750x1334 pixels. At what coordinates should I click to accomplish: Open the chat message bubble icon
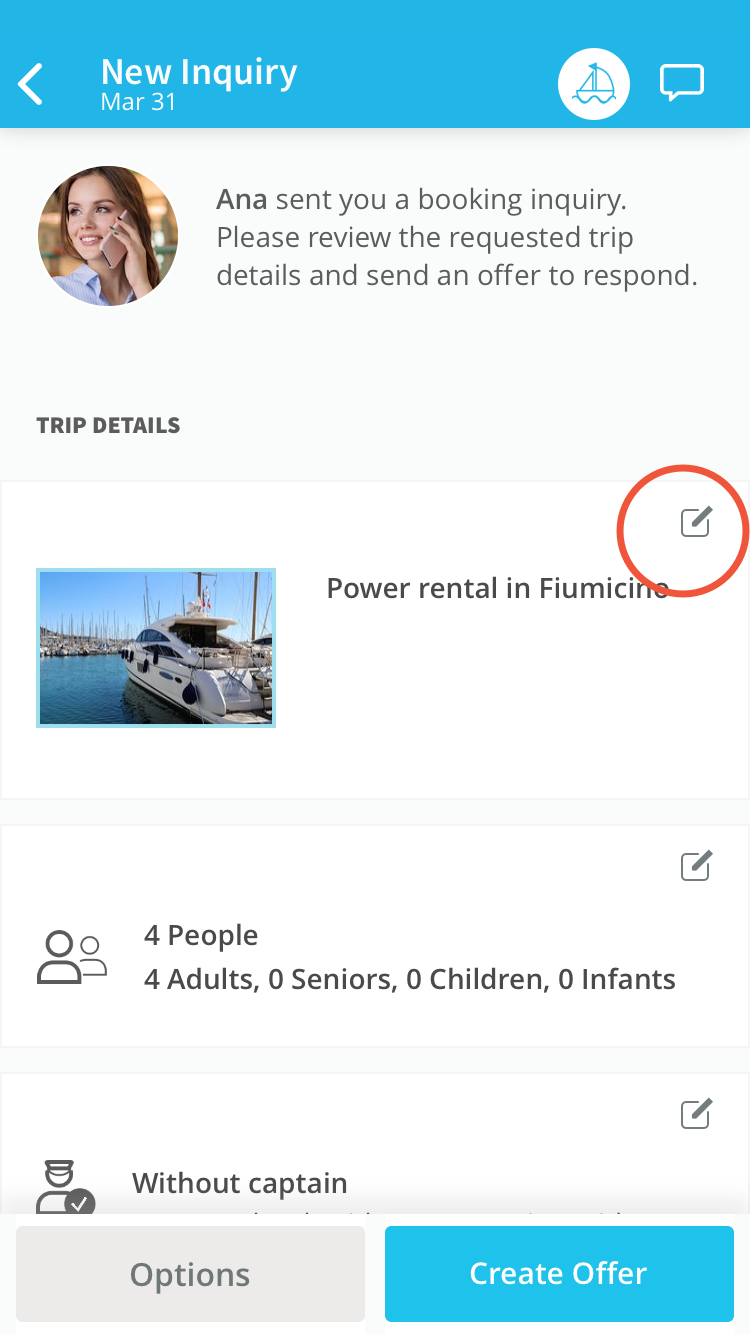point(682,83)
